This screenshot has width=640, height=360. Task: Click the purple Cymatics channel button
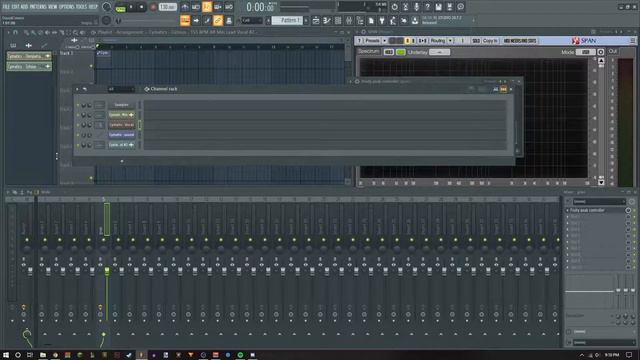pos(122,135)
